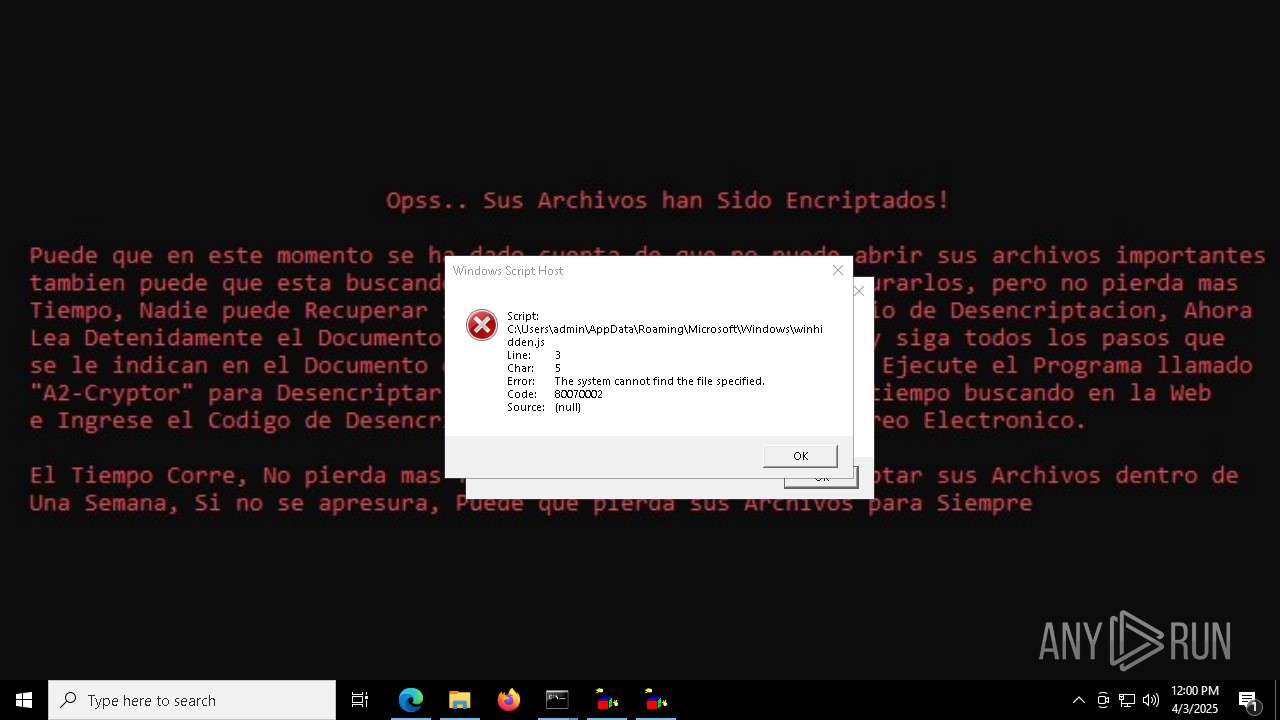Image resolution: width=1280 pixels, height=720 pixels.
Task: Click the taskbar search box
Action: (x=192, y=700)
